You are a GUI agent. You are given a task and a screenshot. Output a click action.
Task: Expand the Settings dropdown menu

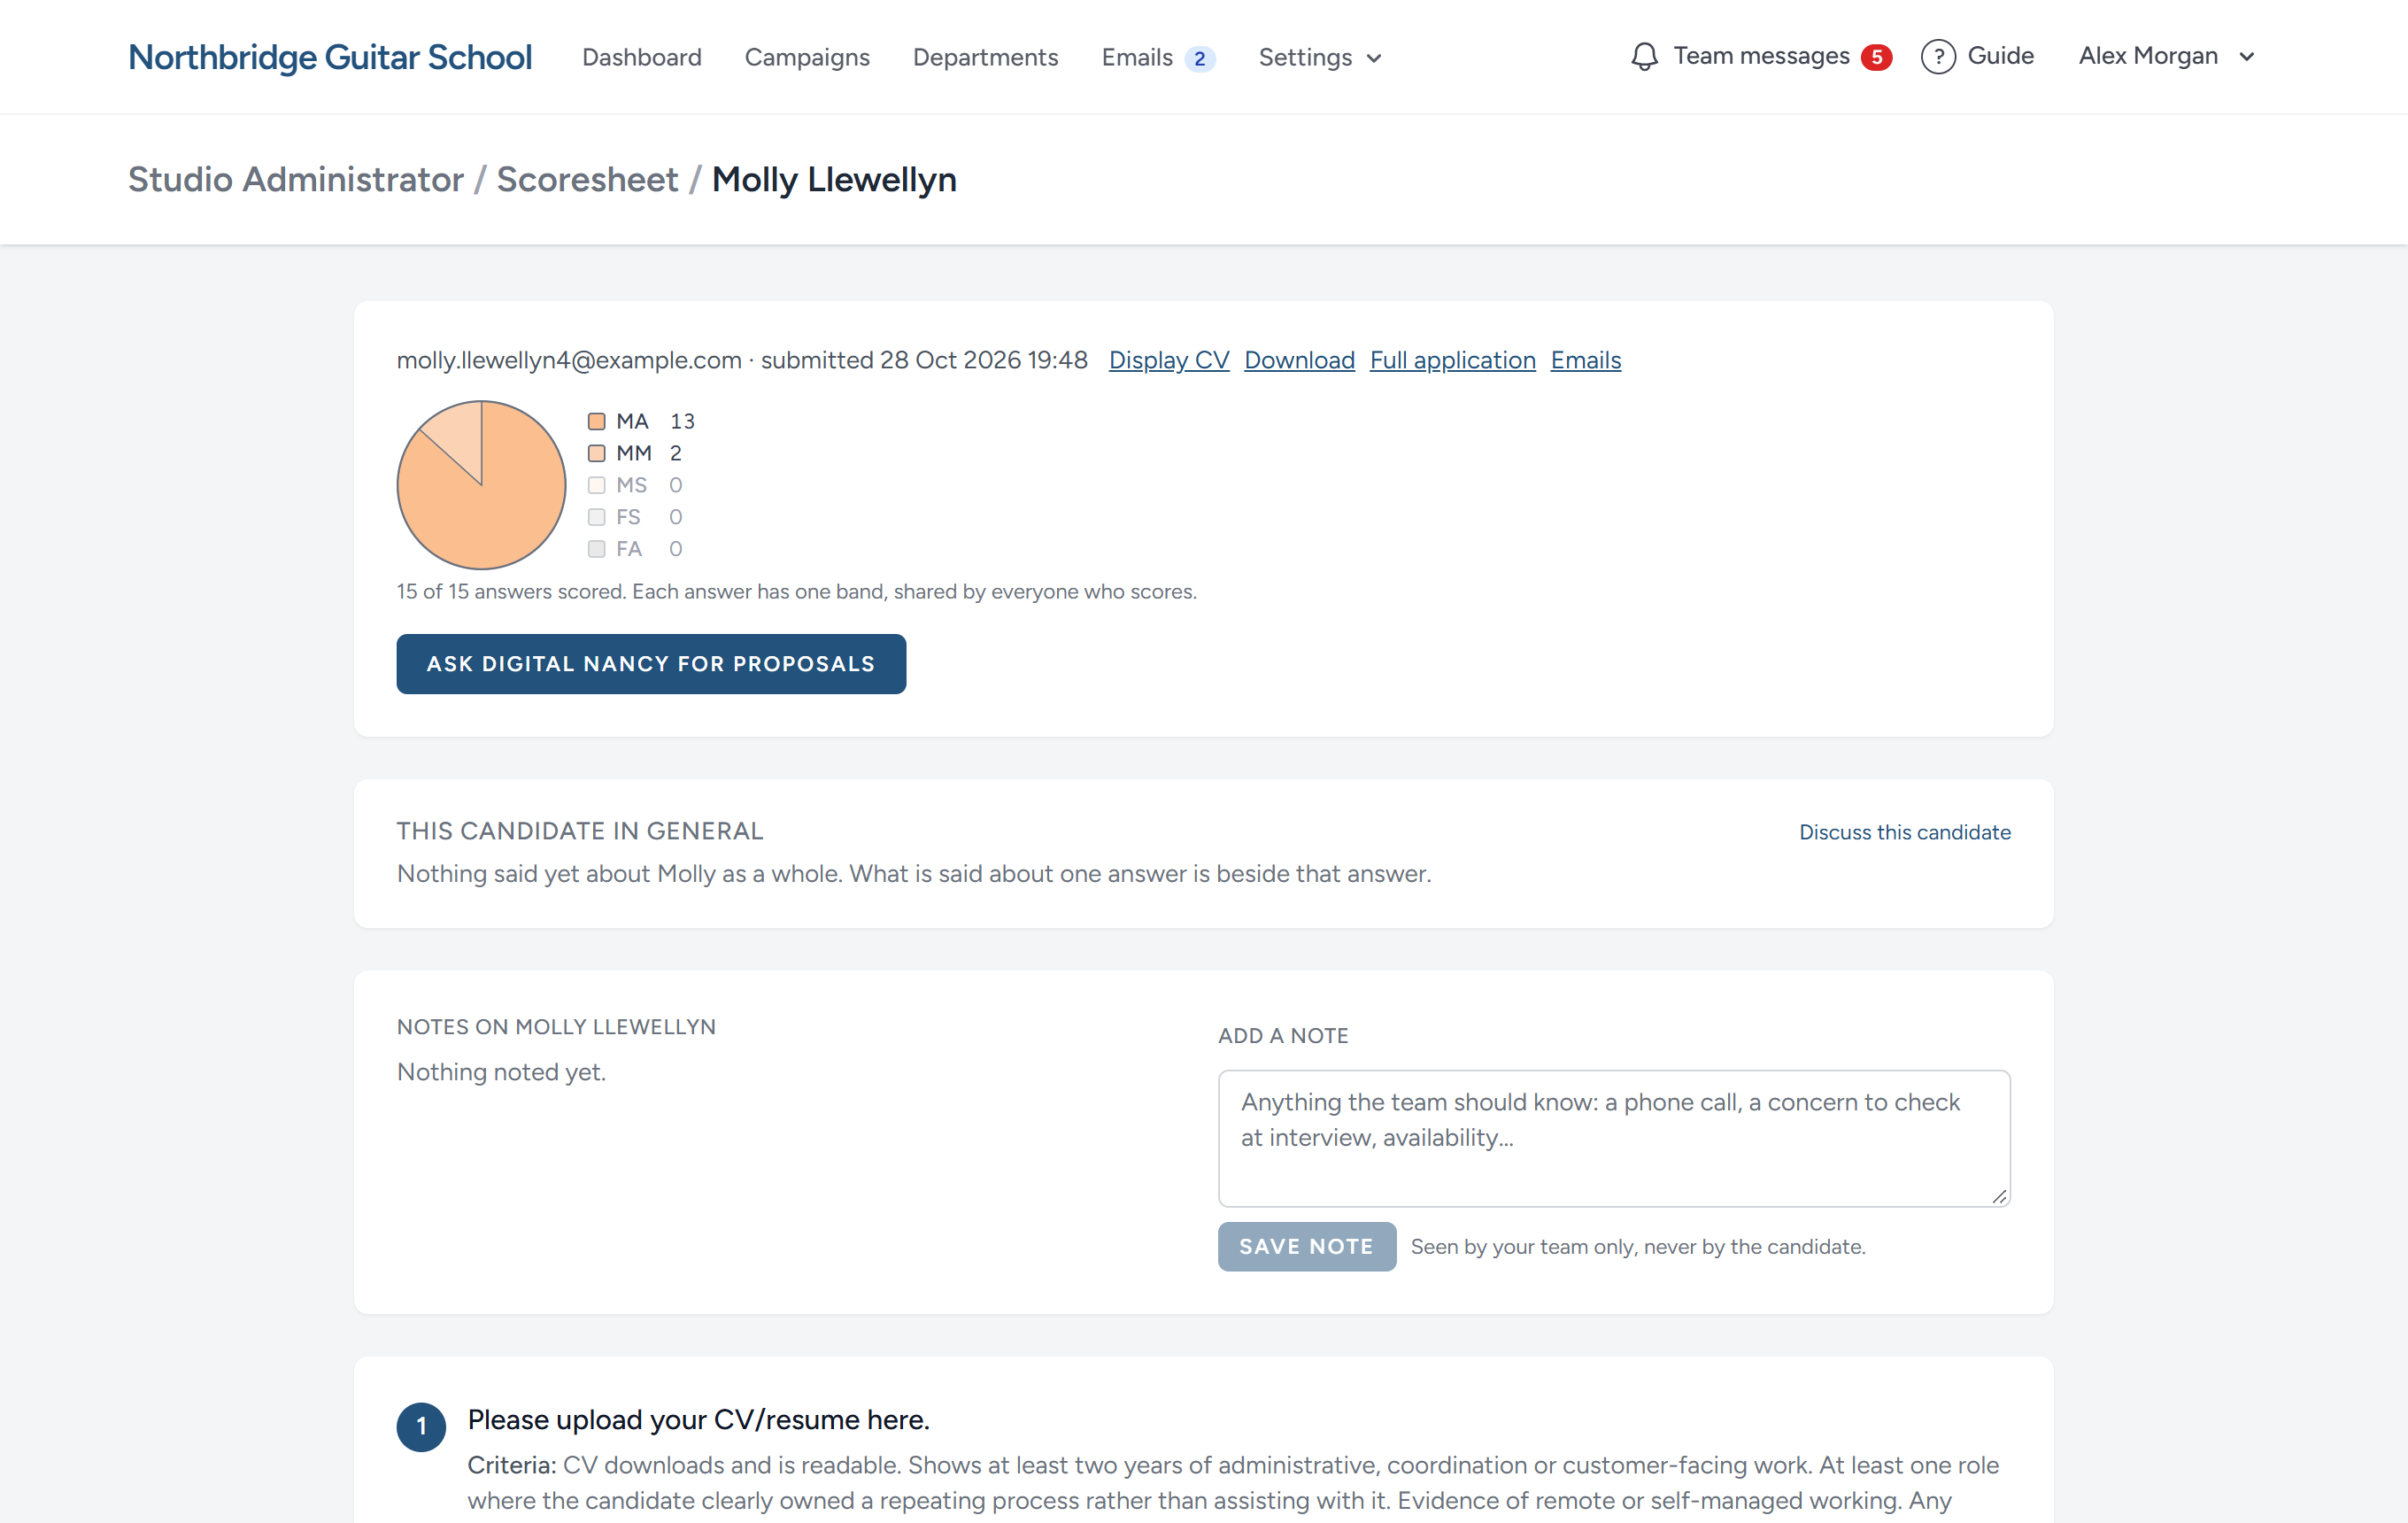(1319, 57)
